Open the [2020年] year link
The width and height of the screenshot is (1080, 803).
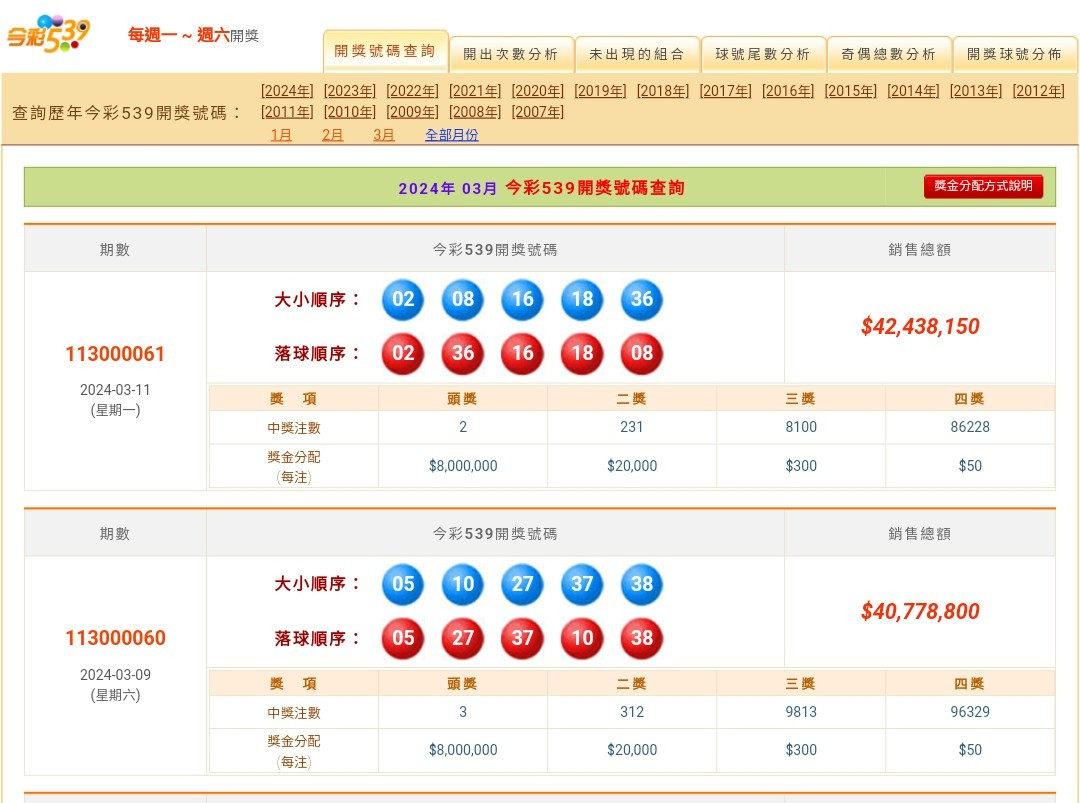538,91
